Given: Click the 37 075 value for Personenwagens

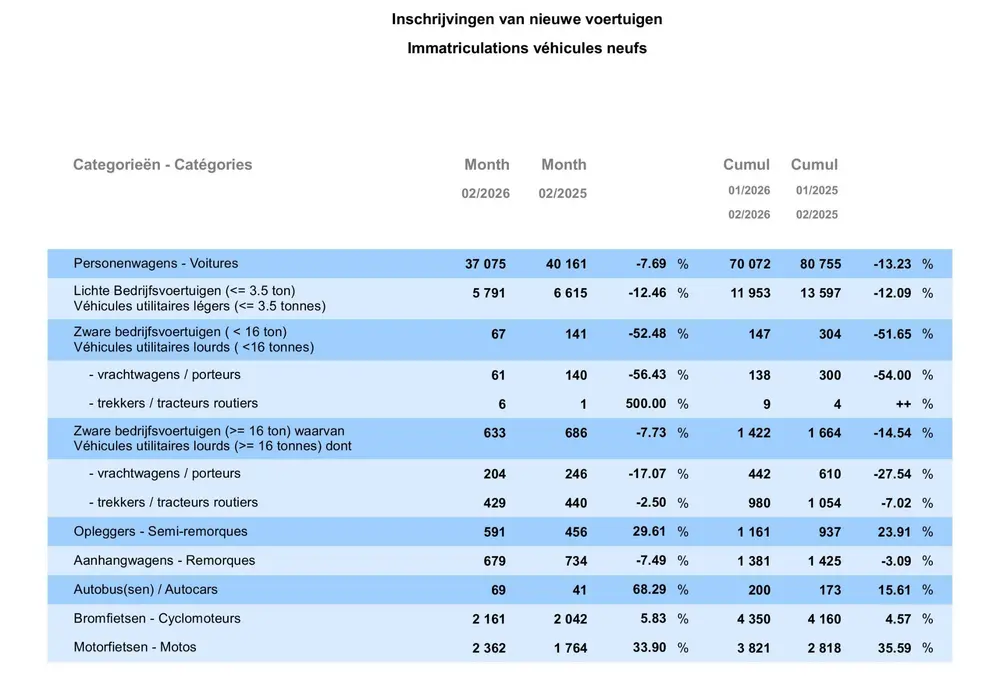Looking at the screenshot, I should (485, 265).
